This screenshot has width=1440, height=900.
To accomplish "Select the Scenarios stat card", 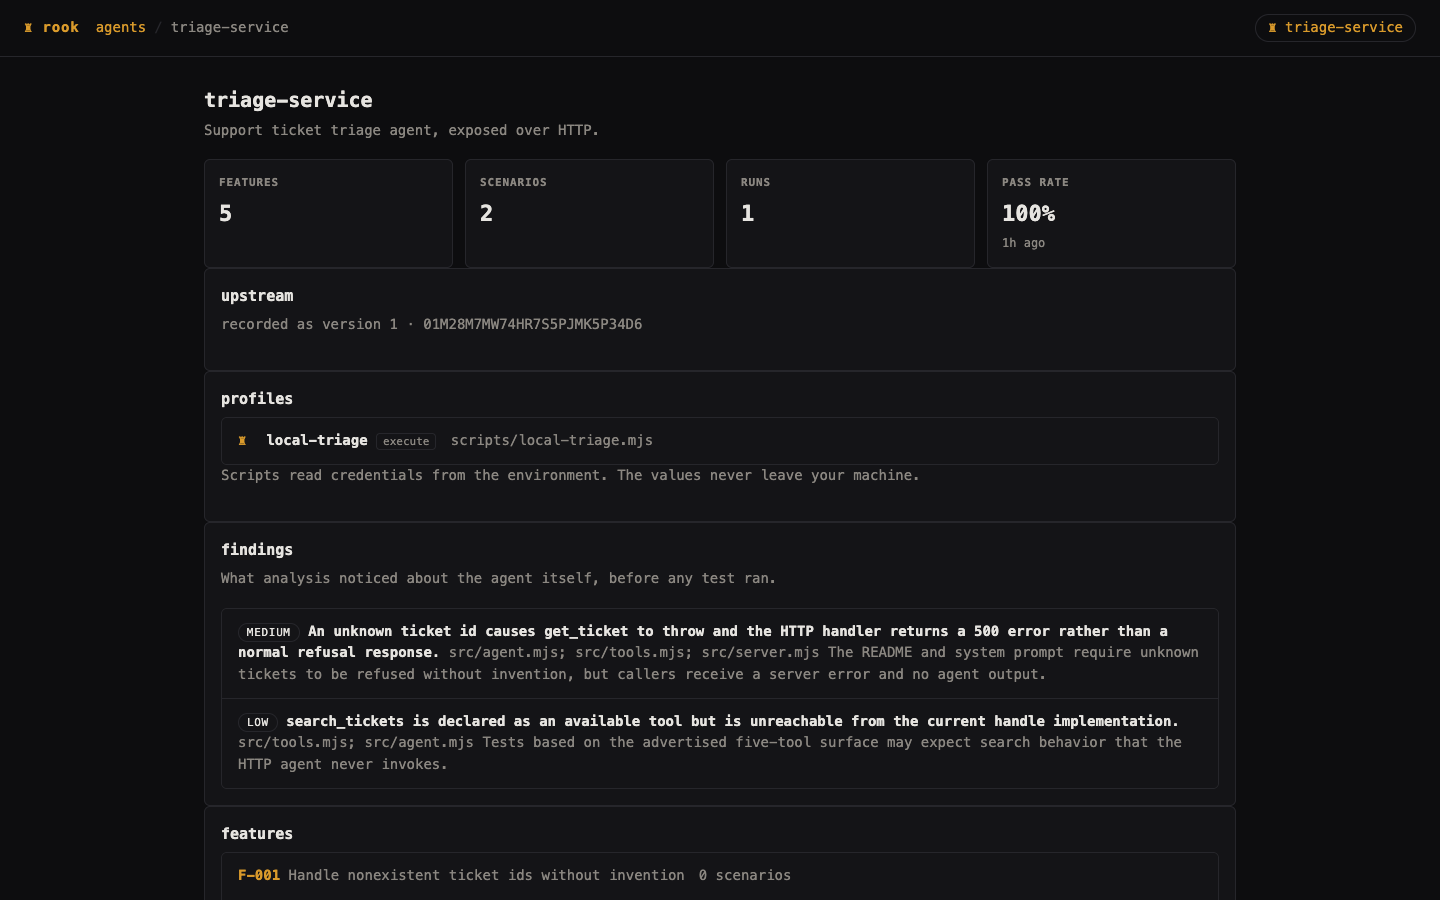I will point(589,213).
